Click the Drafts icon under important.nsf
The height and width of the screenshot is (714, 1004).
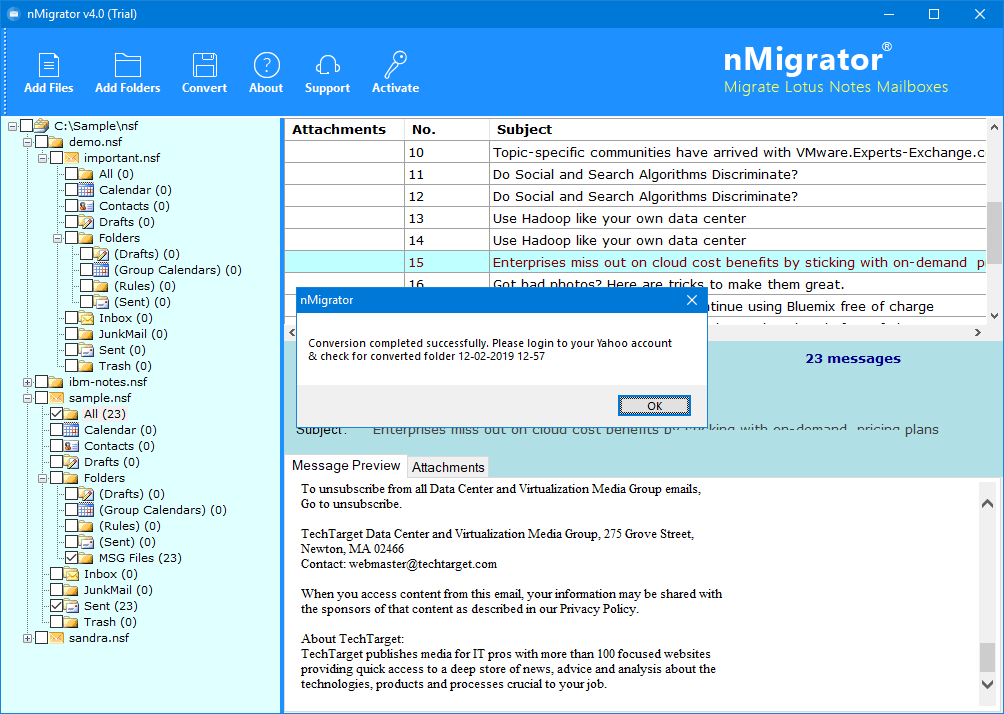point(86,222)
